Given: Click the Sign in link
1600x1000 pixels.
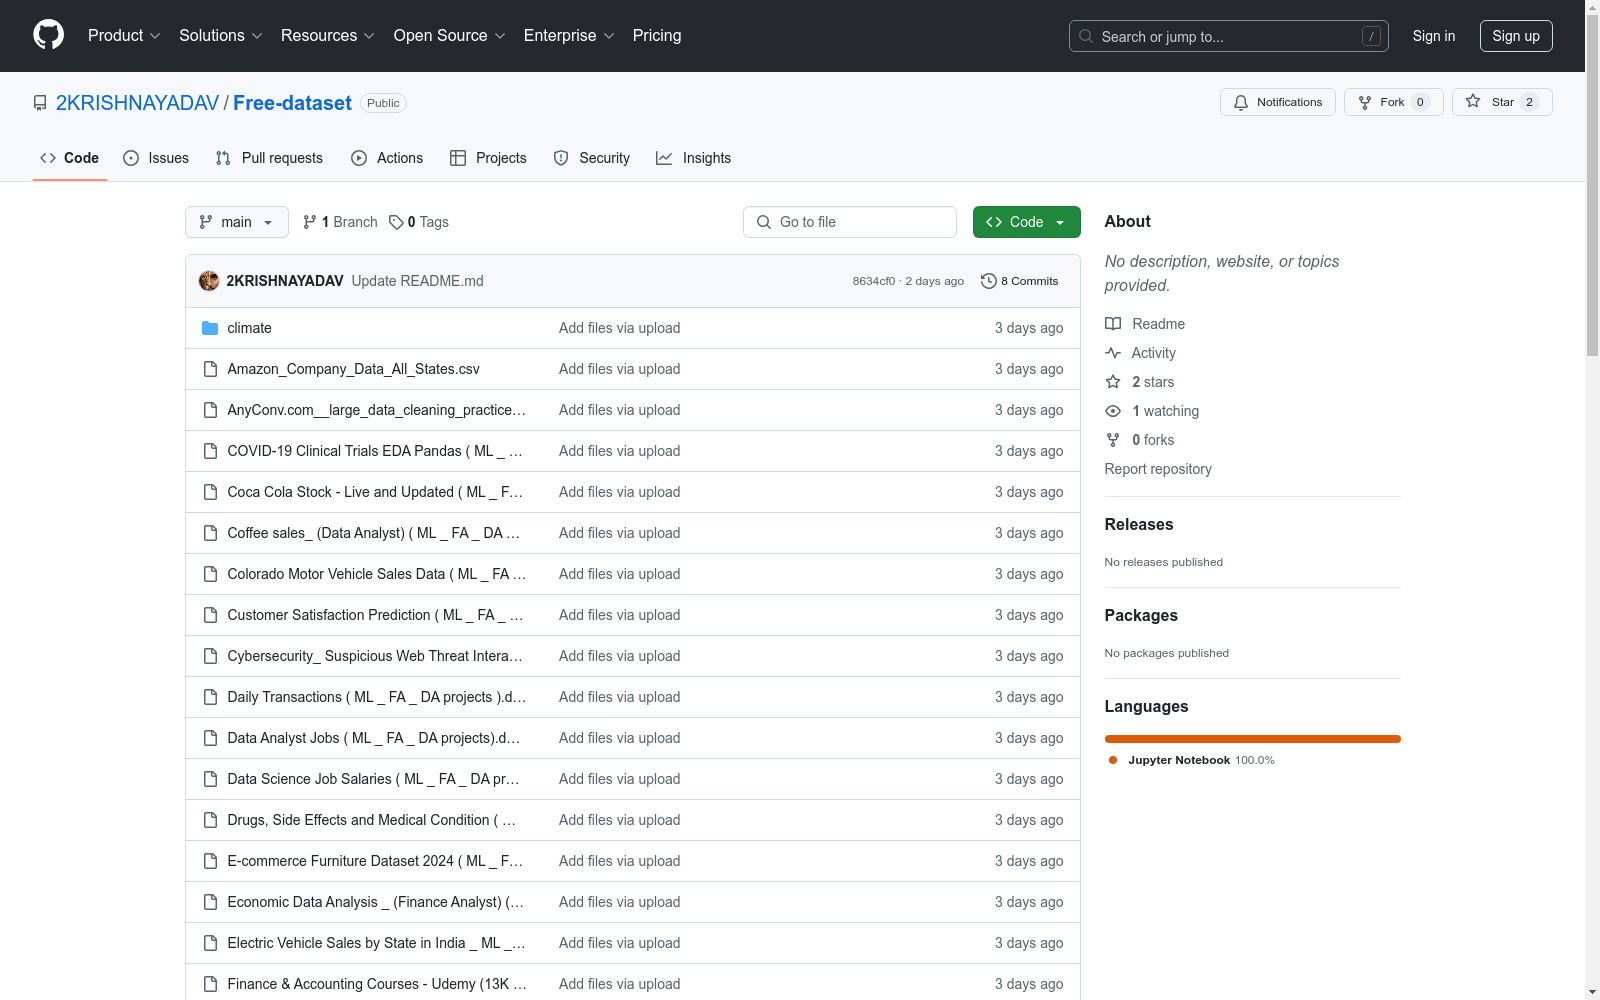Looking at the screenshot, I should [1434, 36].
